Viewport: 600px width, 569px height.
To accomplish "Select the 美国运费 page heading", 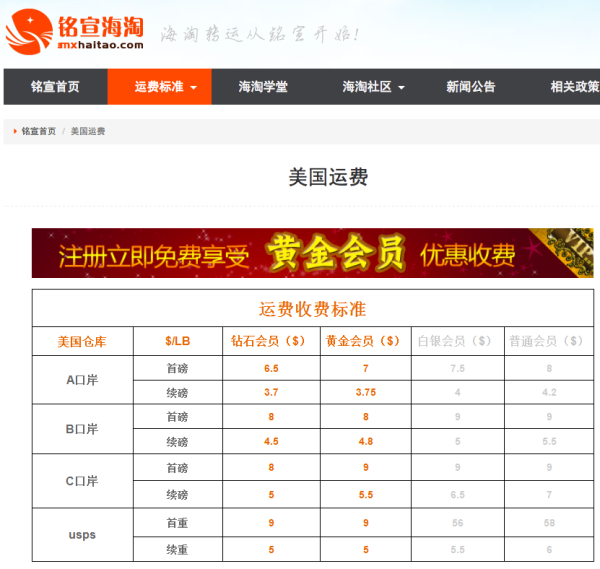I will pos(328,177).
